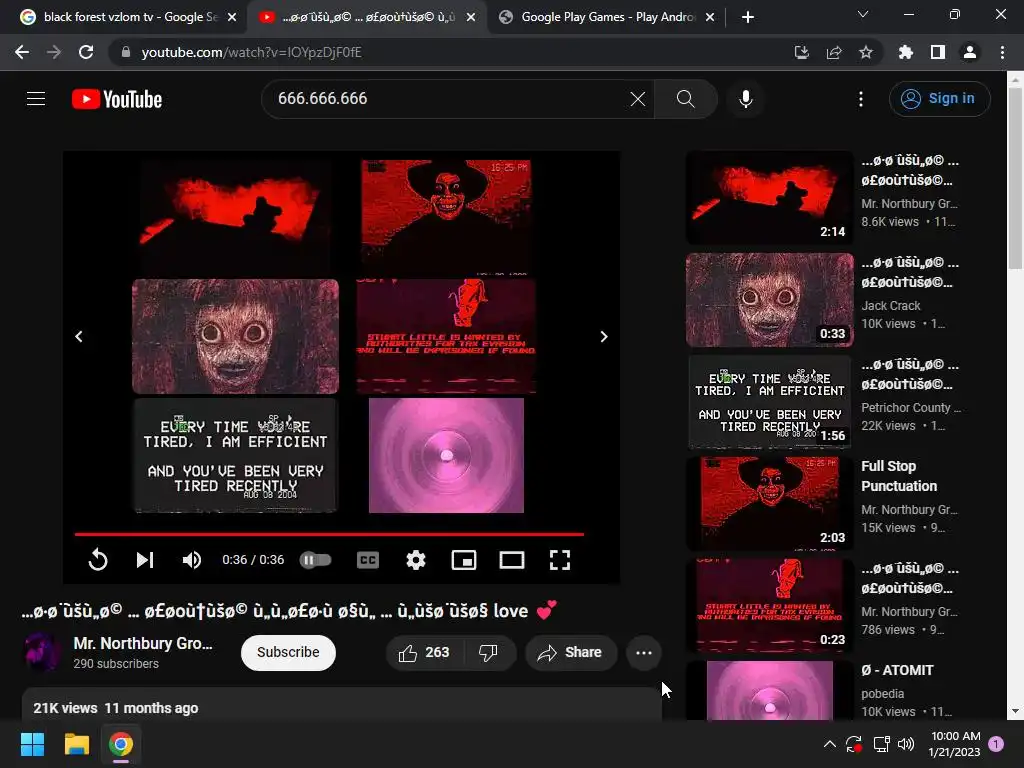Viewport: 1024px width, 768px height.
Task: Open Mr. Northbury Gro... channel name
Action: 143,643
